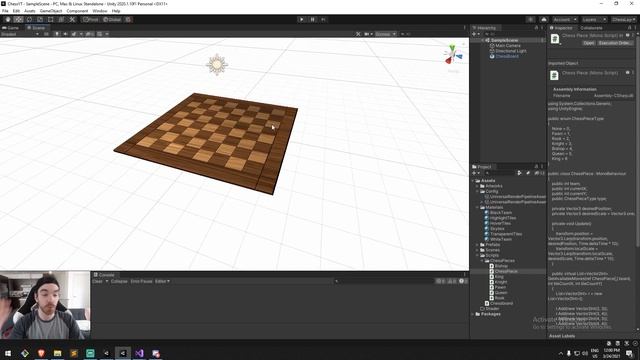Image resolution: width=640 pixels, height=360 pixels.
Task: Open the Assets menu
Action: tap(30, 11)
